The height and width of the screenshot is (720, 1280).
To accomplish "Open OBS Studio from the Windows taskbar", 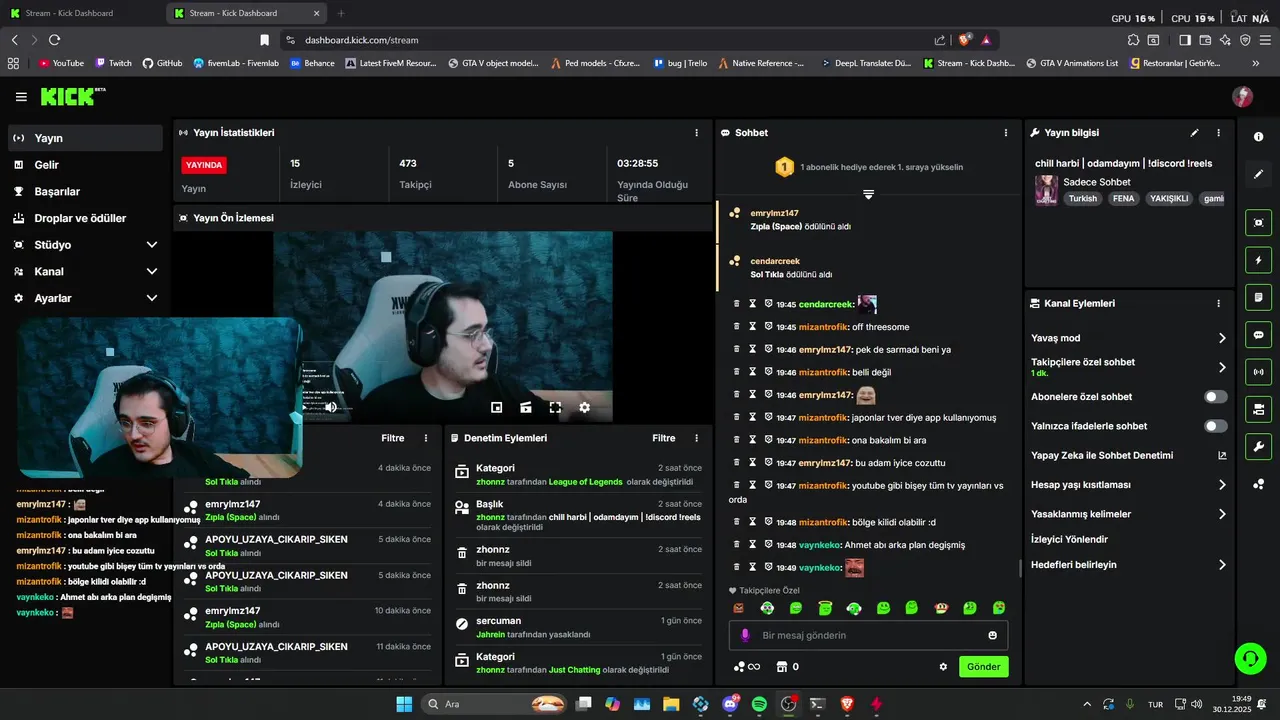I will (788, 704).
